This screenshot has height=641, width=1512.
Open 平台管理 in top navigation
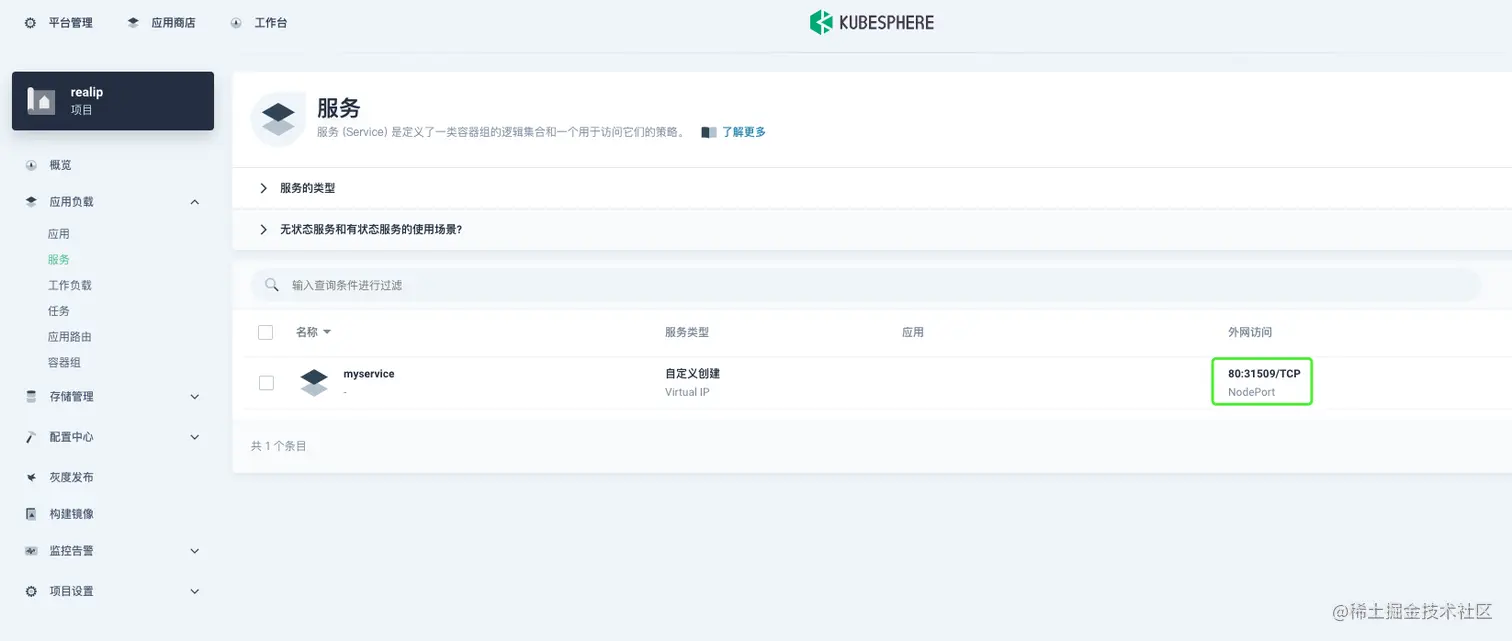(x=71, y=22)
